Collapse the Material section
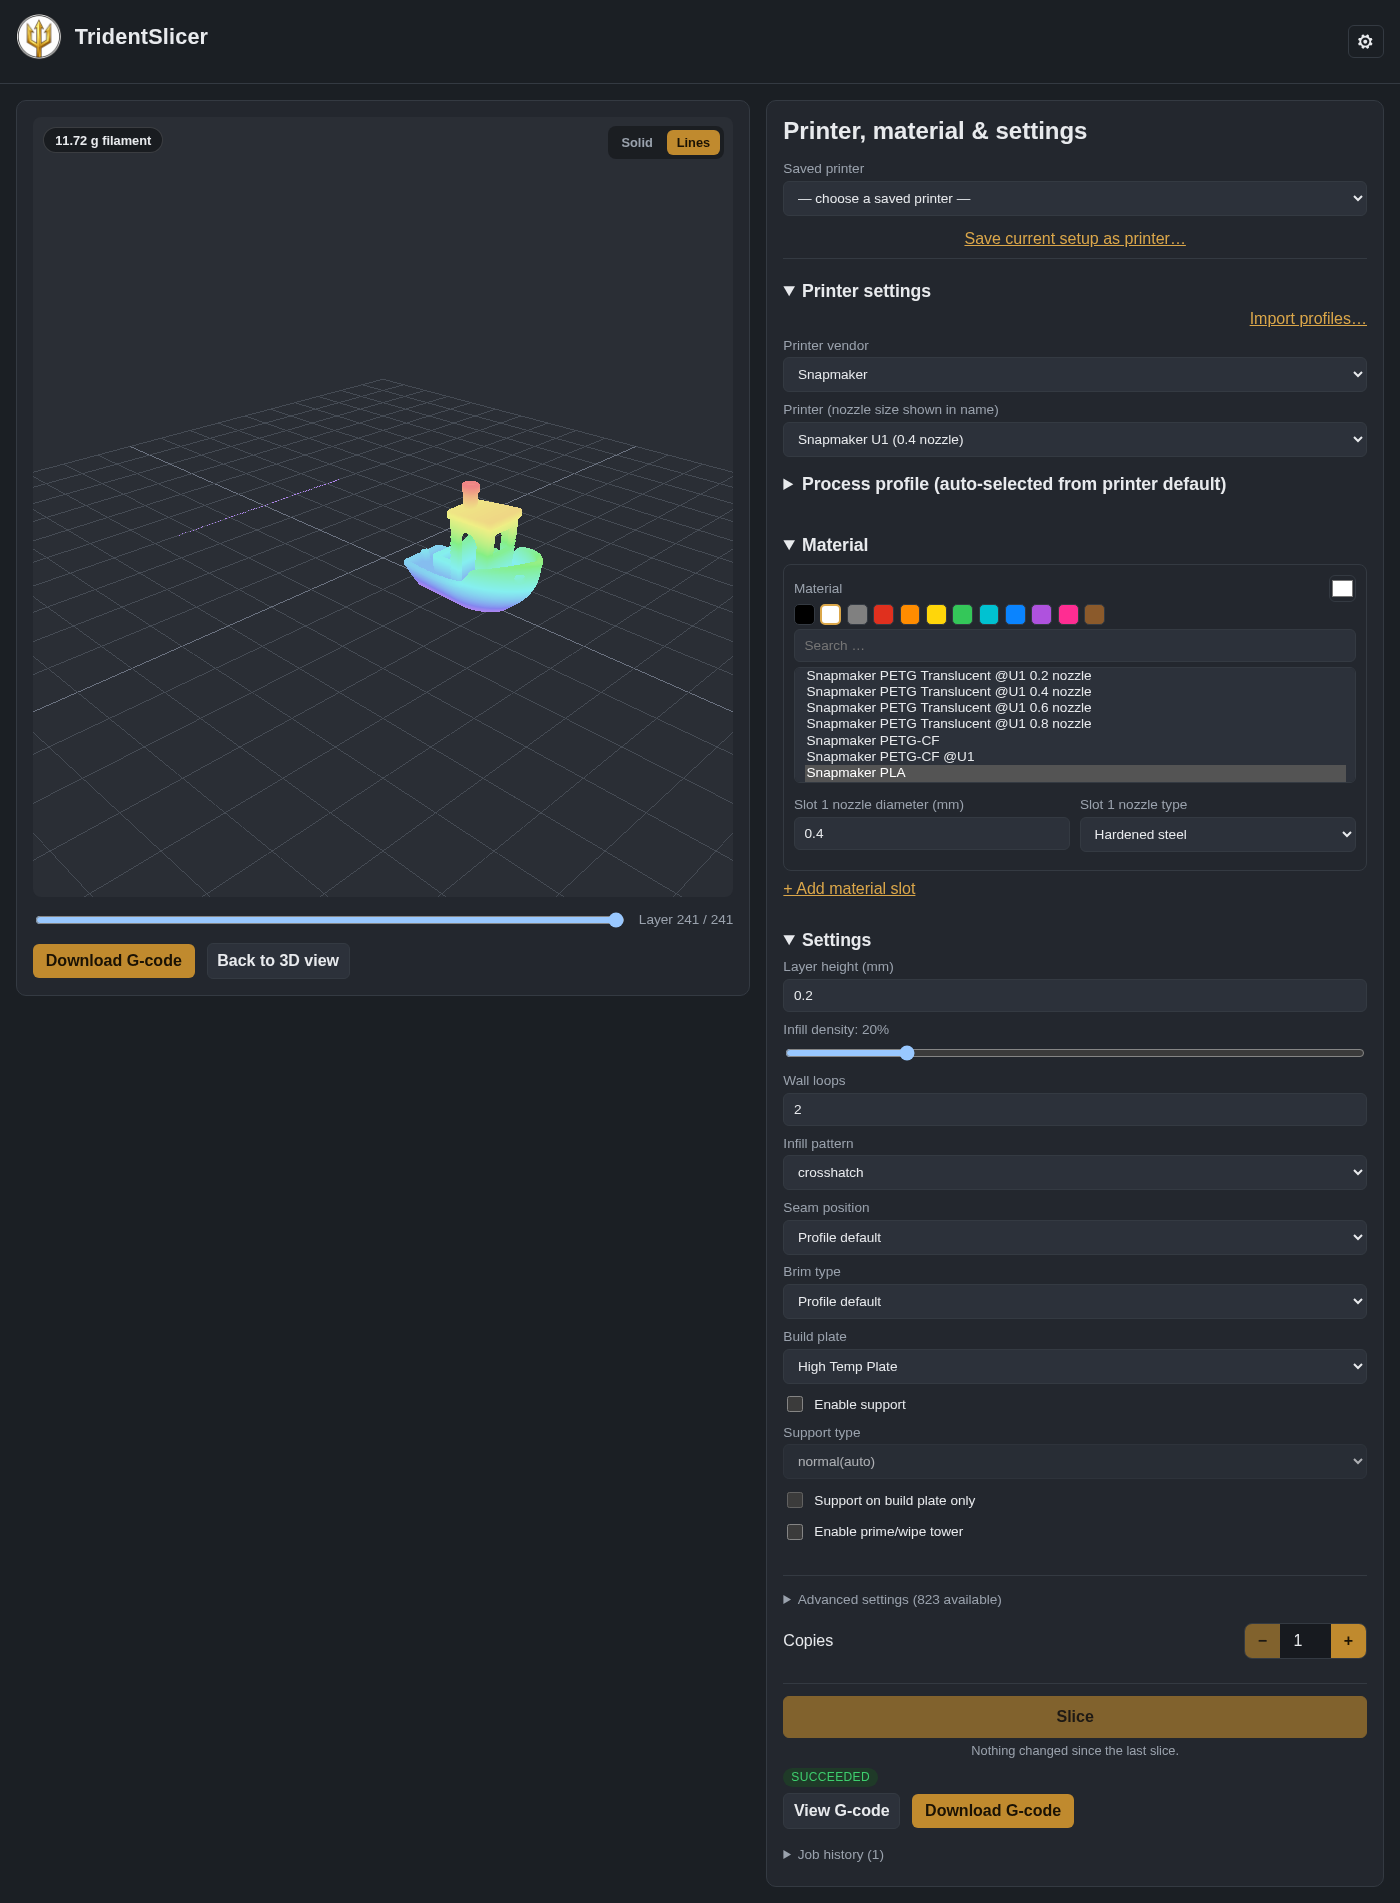1400x1903 pixels. click(x=825, y=545)
